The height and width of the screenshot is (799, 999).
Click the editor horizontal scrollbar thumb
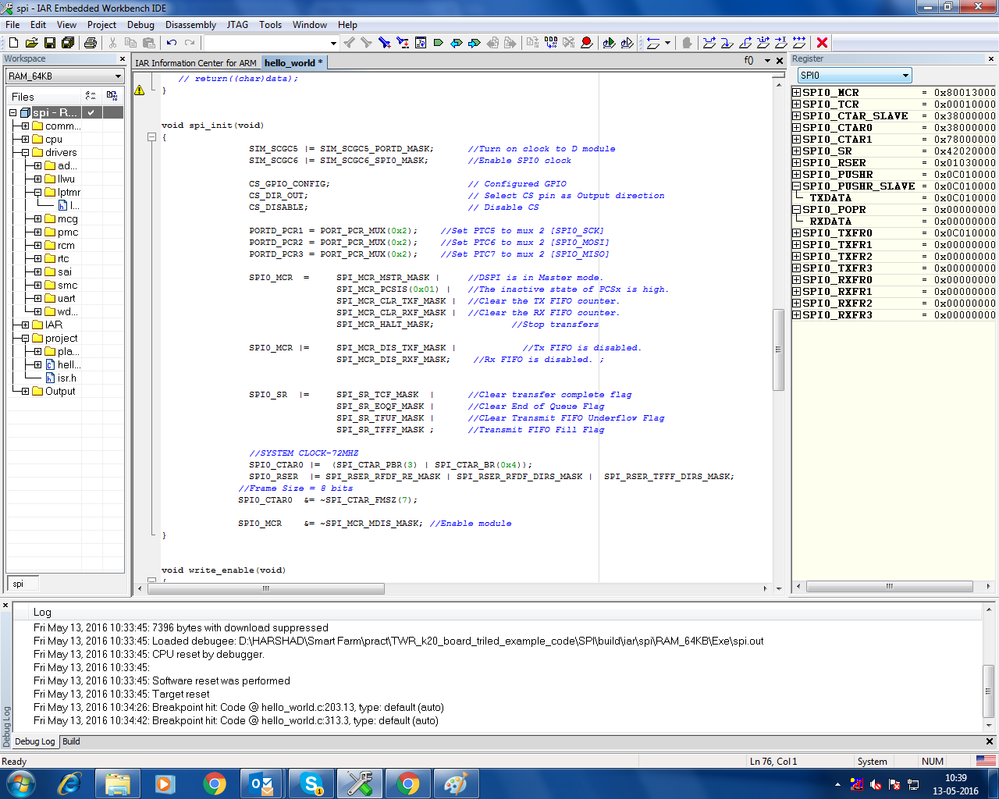point(266,589)
